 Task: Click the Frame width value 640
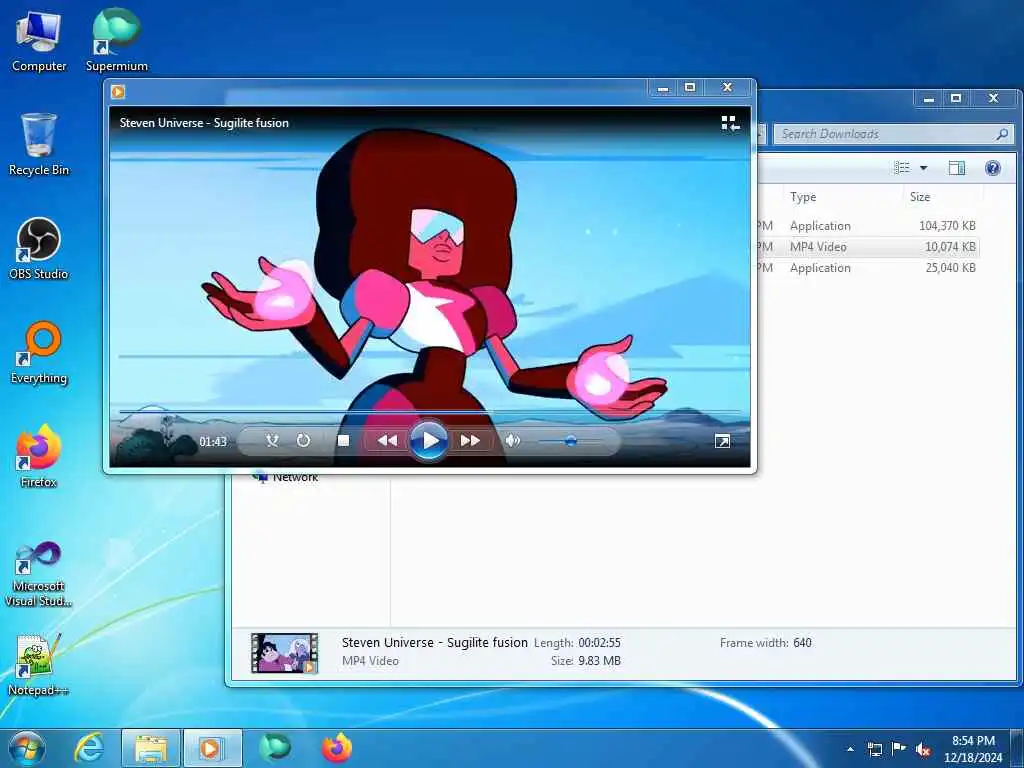pyautogui.click(x=803, y=643)
